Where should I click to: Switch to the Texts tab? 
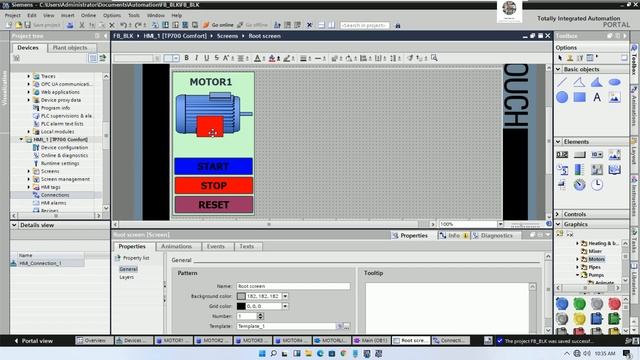coord(247,246)
